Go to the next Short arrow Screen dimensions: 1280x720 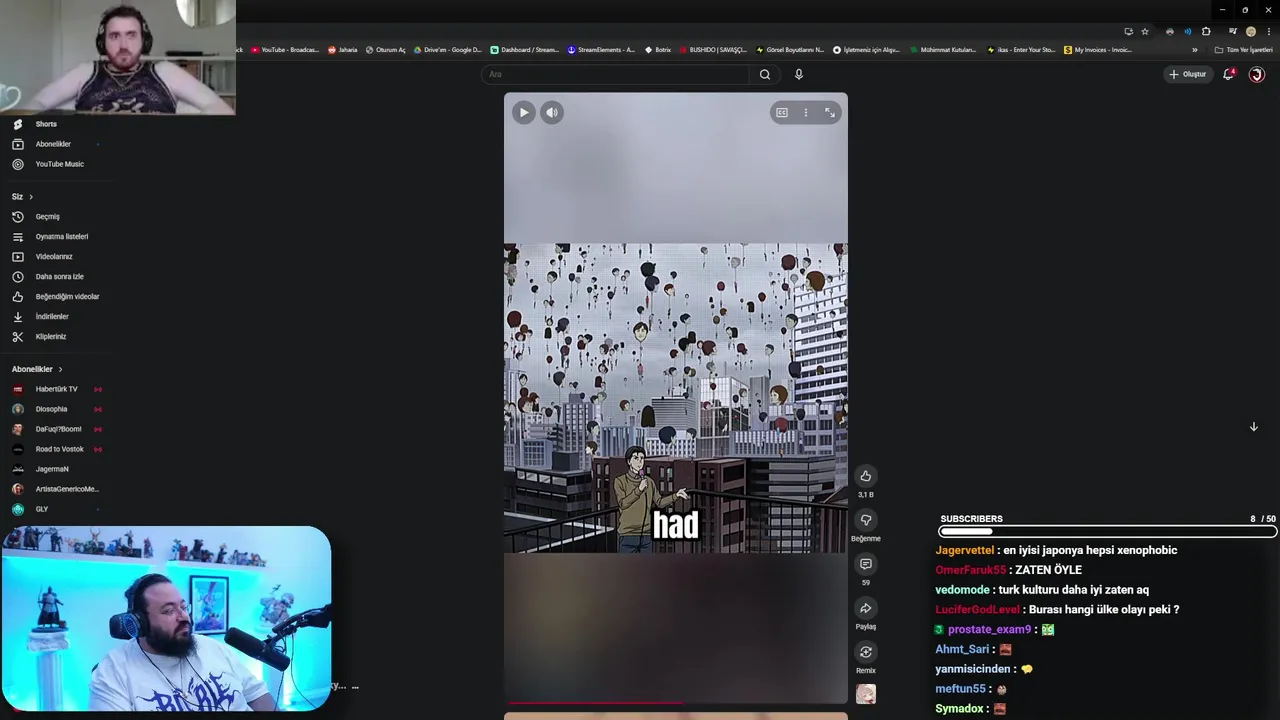tap(1253, 427)
